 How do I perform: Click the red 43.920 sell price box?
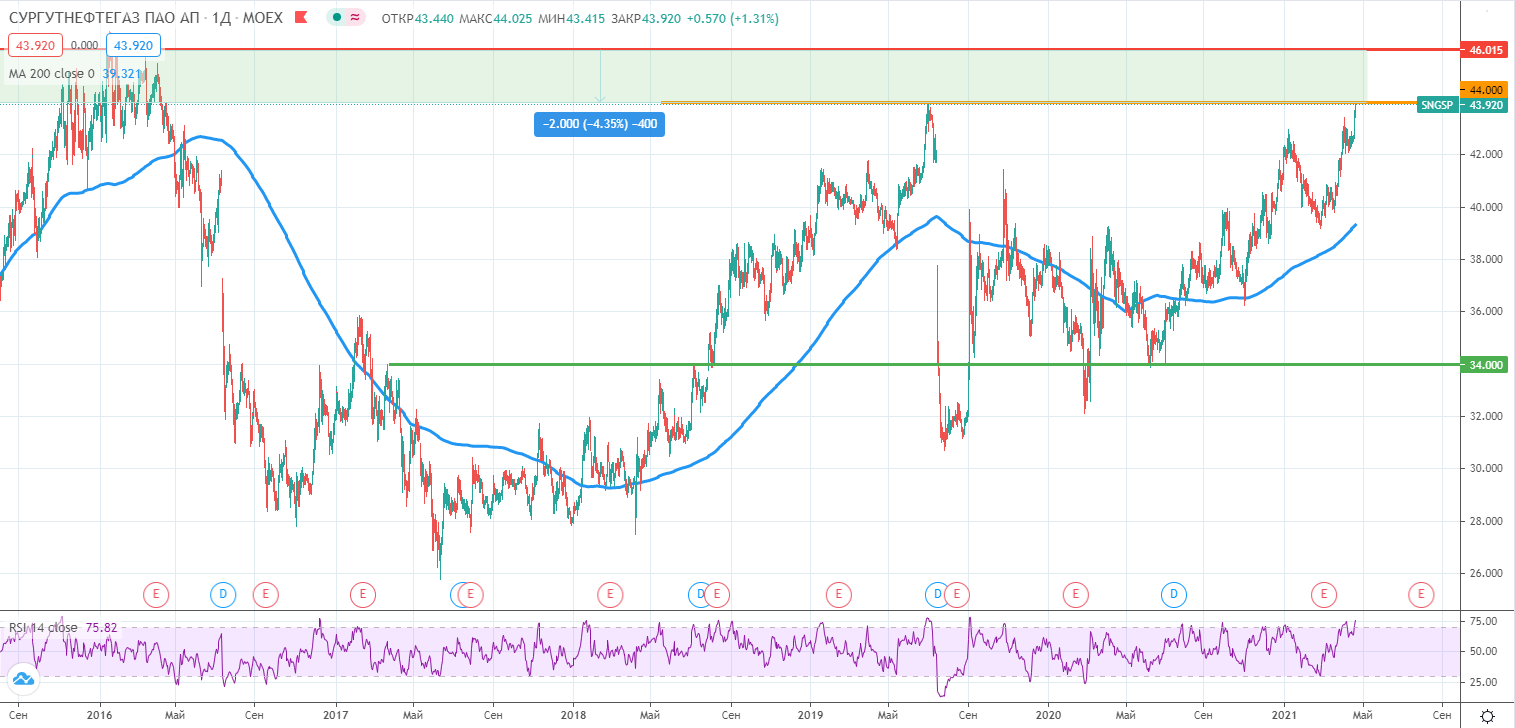36,45
